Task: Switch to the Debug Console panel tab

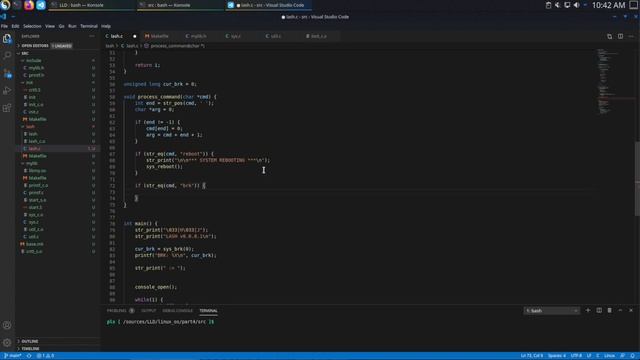Action: (x=178, y=311)
